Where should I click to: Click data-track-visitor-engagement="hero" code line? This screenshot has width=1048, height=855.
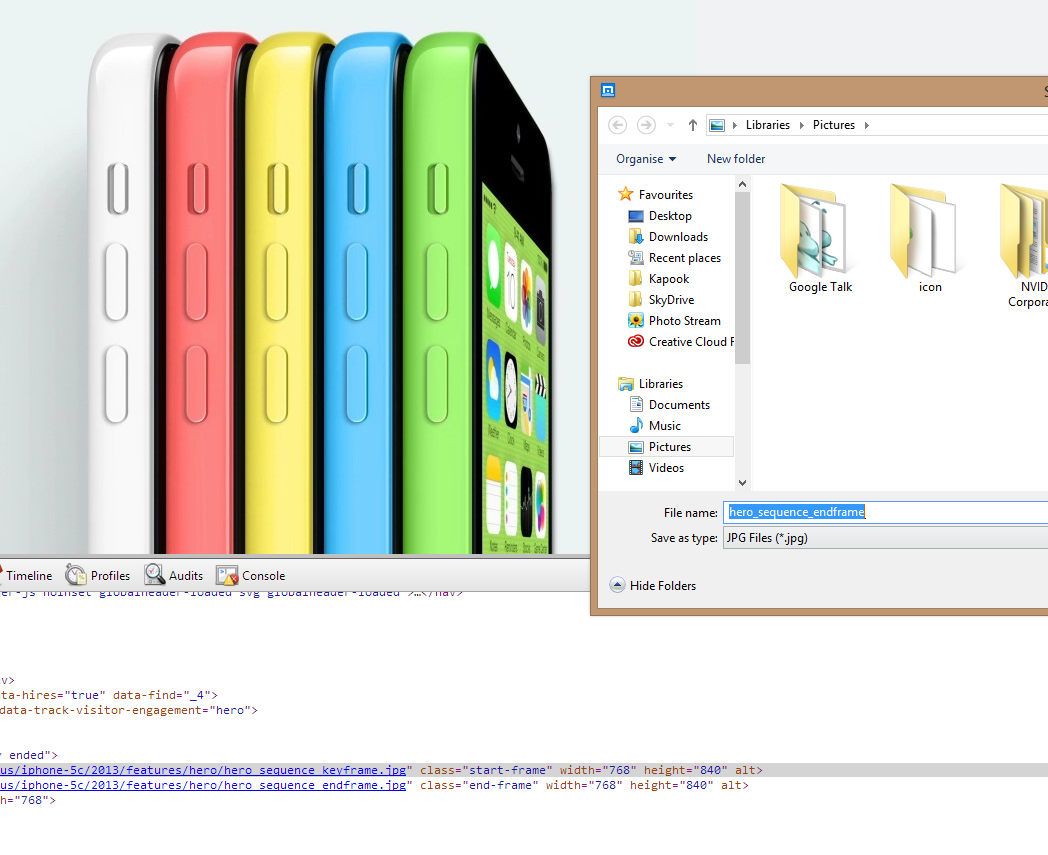click(129, 710)
